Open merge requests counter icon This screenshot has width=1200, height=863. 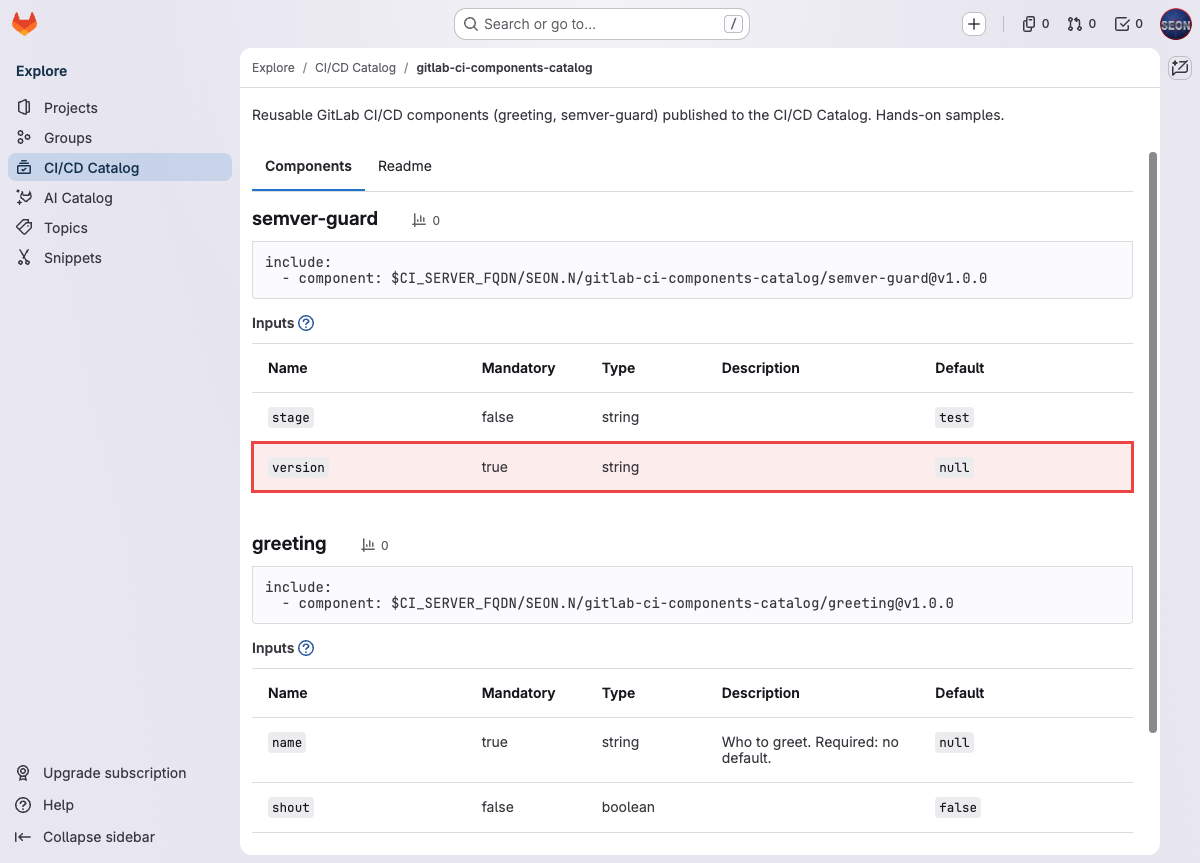(x=1075, y=24)
